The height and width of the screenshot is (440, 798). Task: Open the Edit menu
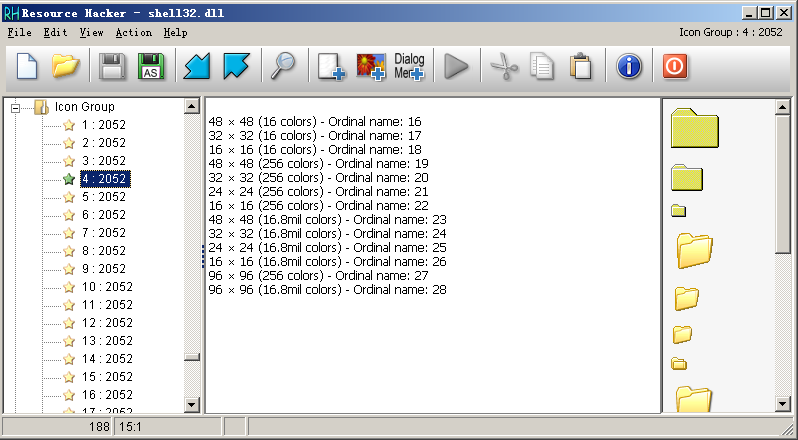pyautogui.click(x=55, y=33)
